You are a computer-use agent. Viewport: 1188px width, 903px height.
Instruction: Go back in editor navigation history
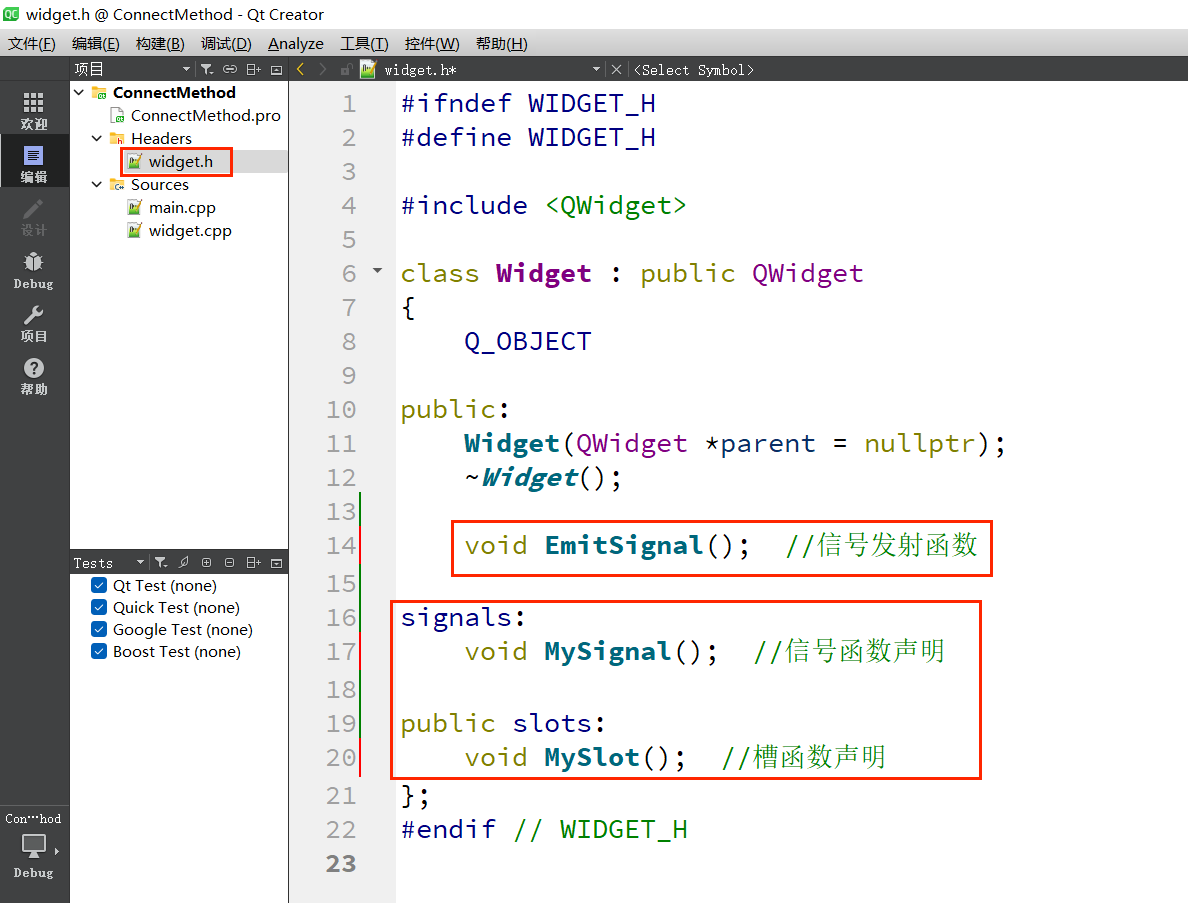pos(301,70)
